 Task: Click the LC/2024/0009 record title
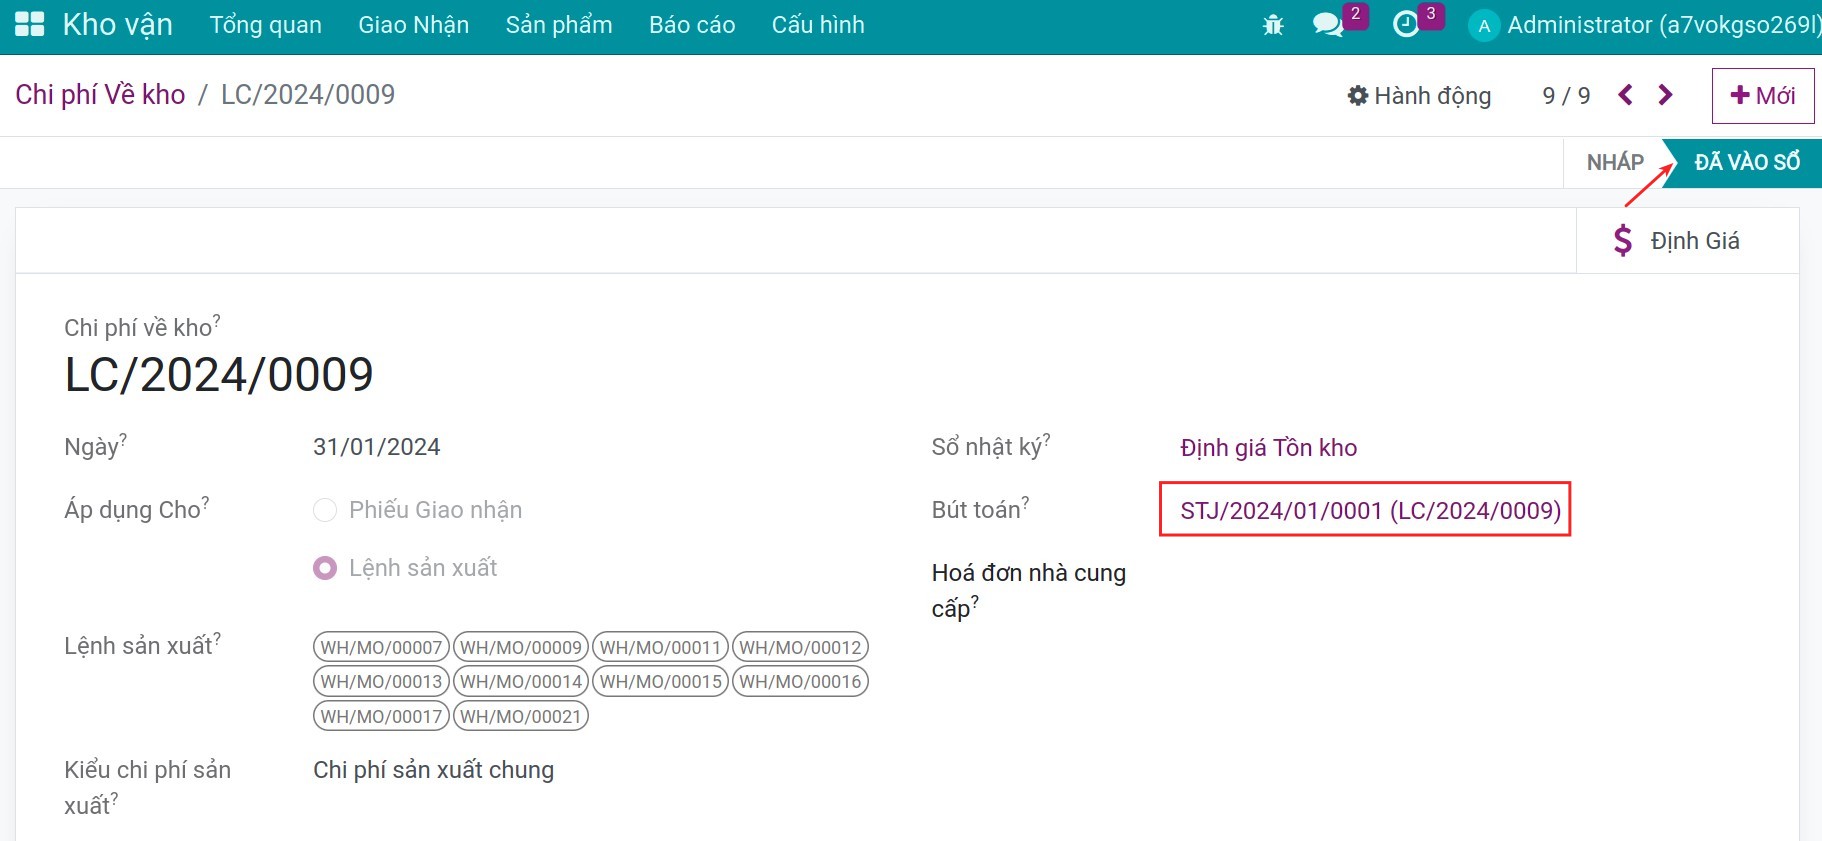point(219,375)
